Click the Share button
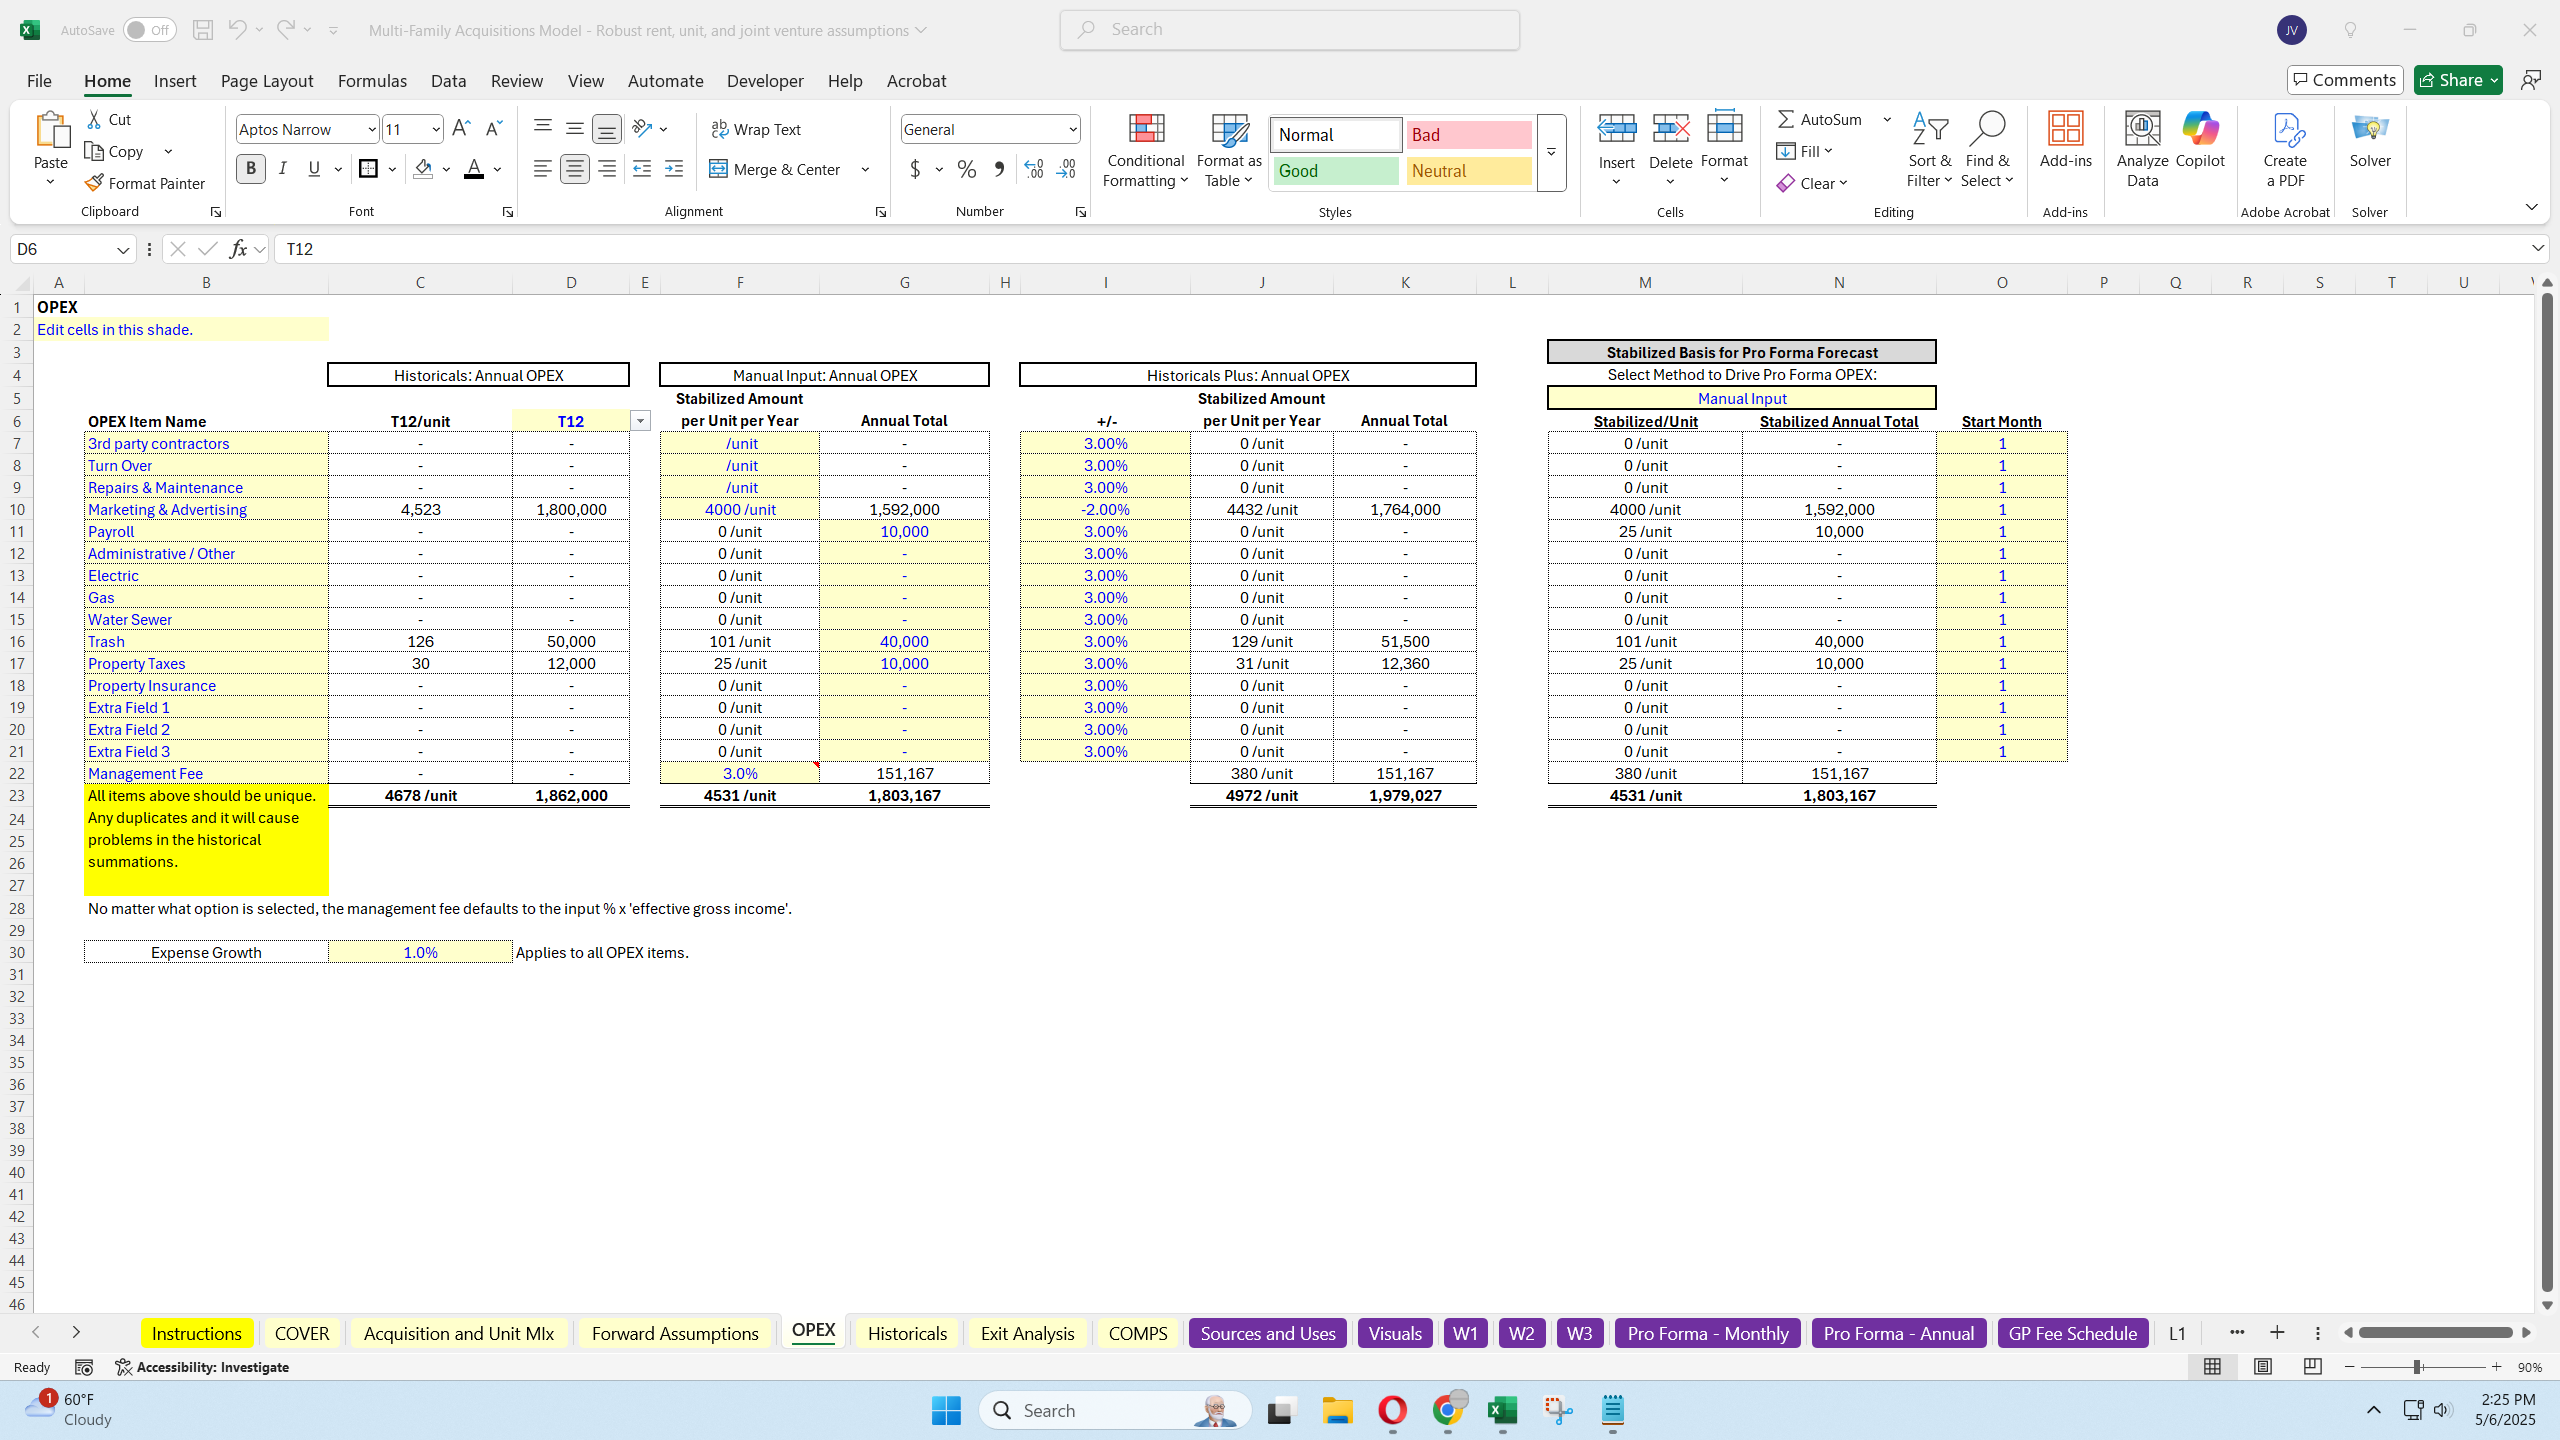Screen dimensions: 2560x1440 tap(2450, 80)
